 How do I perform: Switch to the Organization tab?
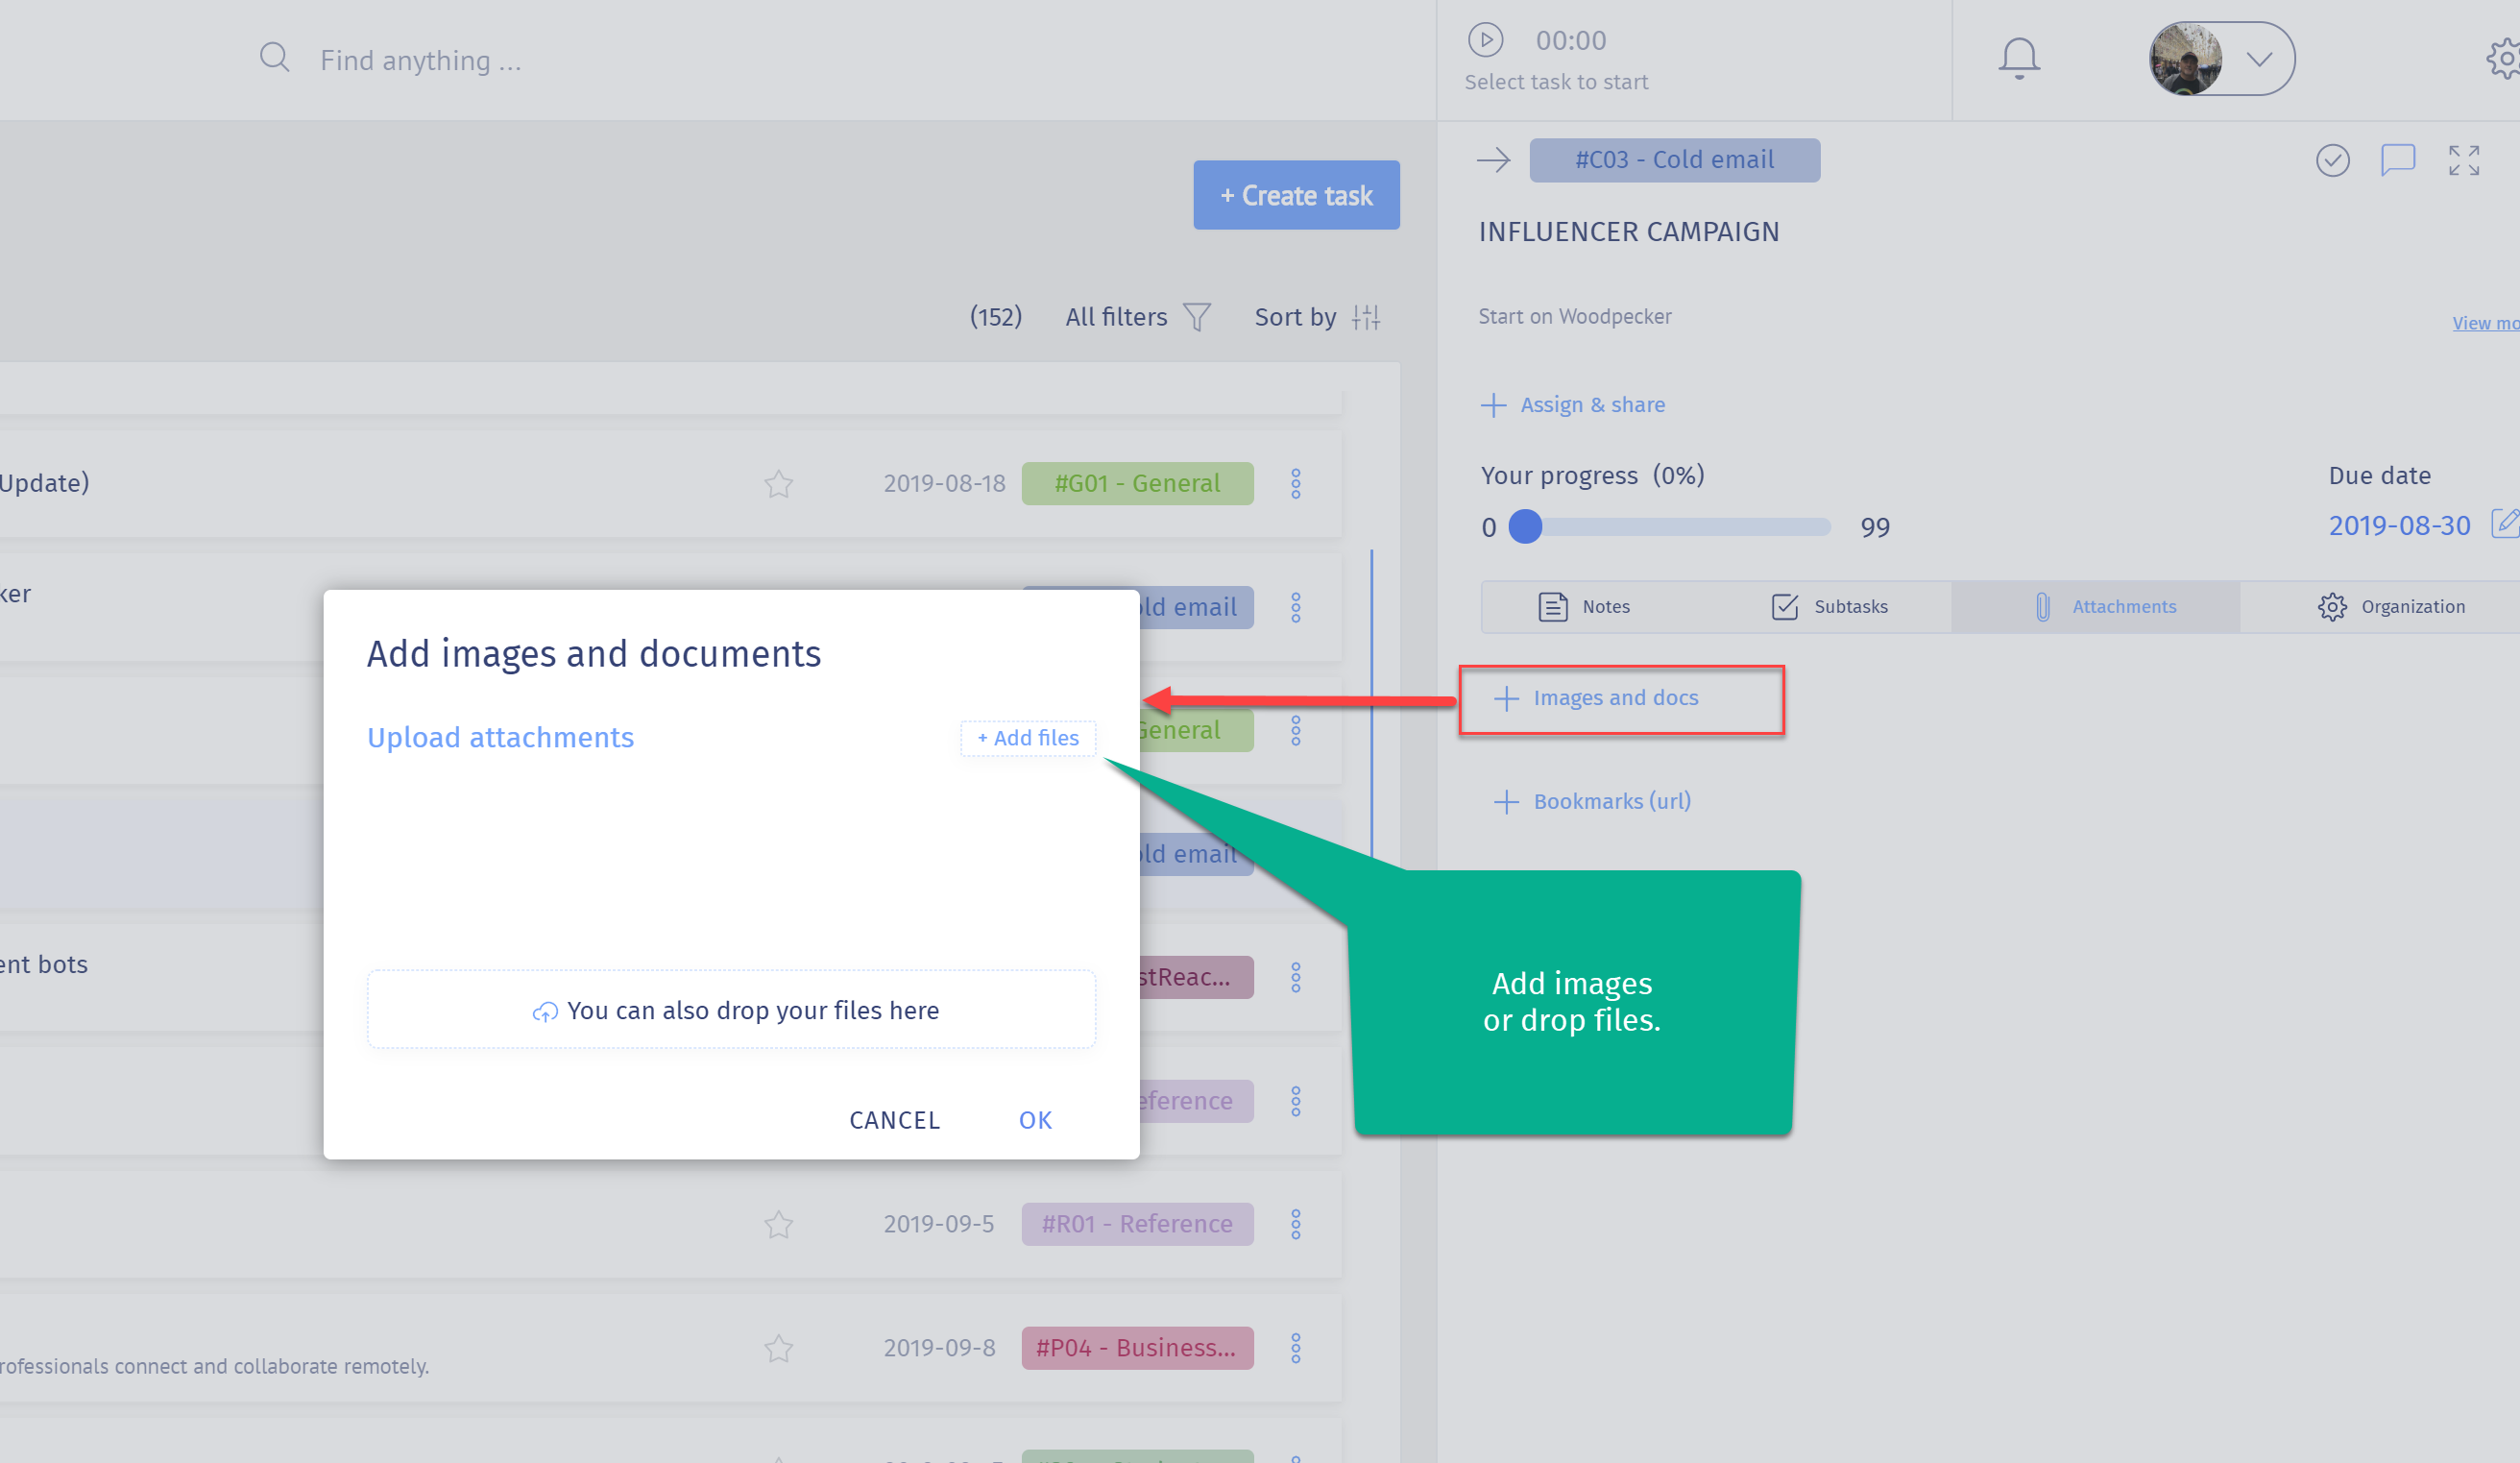[2390, 606]
